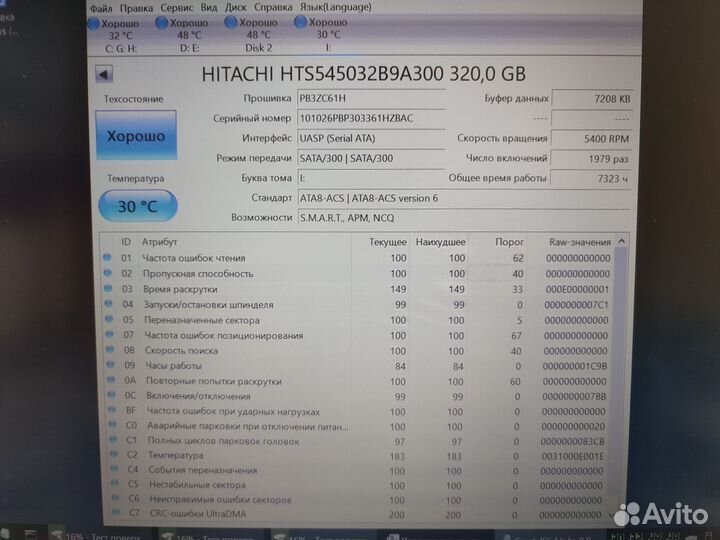Click the Текущее column header
The width and height of the screenshot is (720, 540).
pos(388,242)
